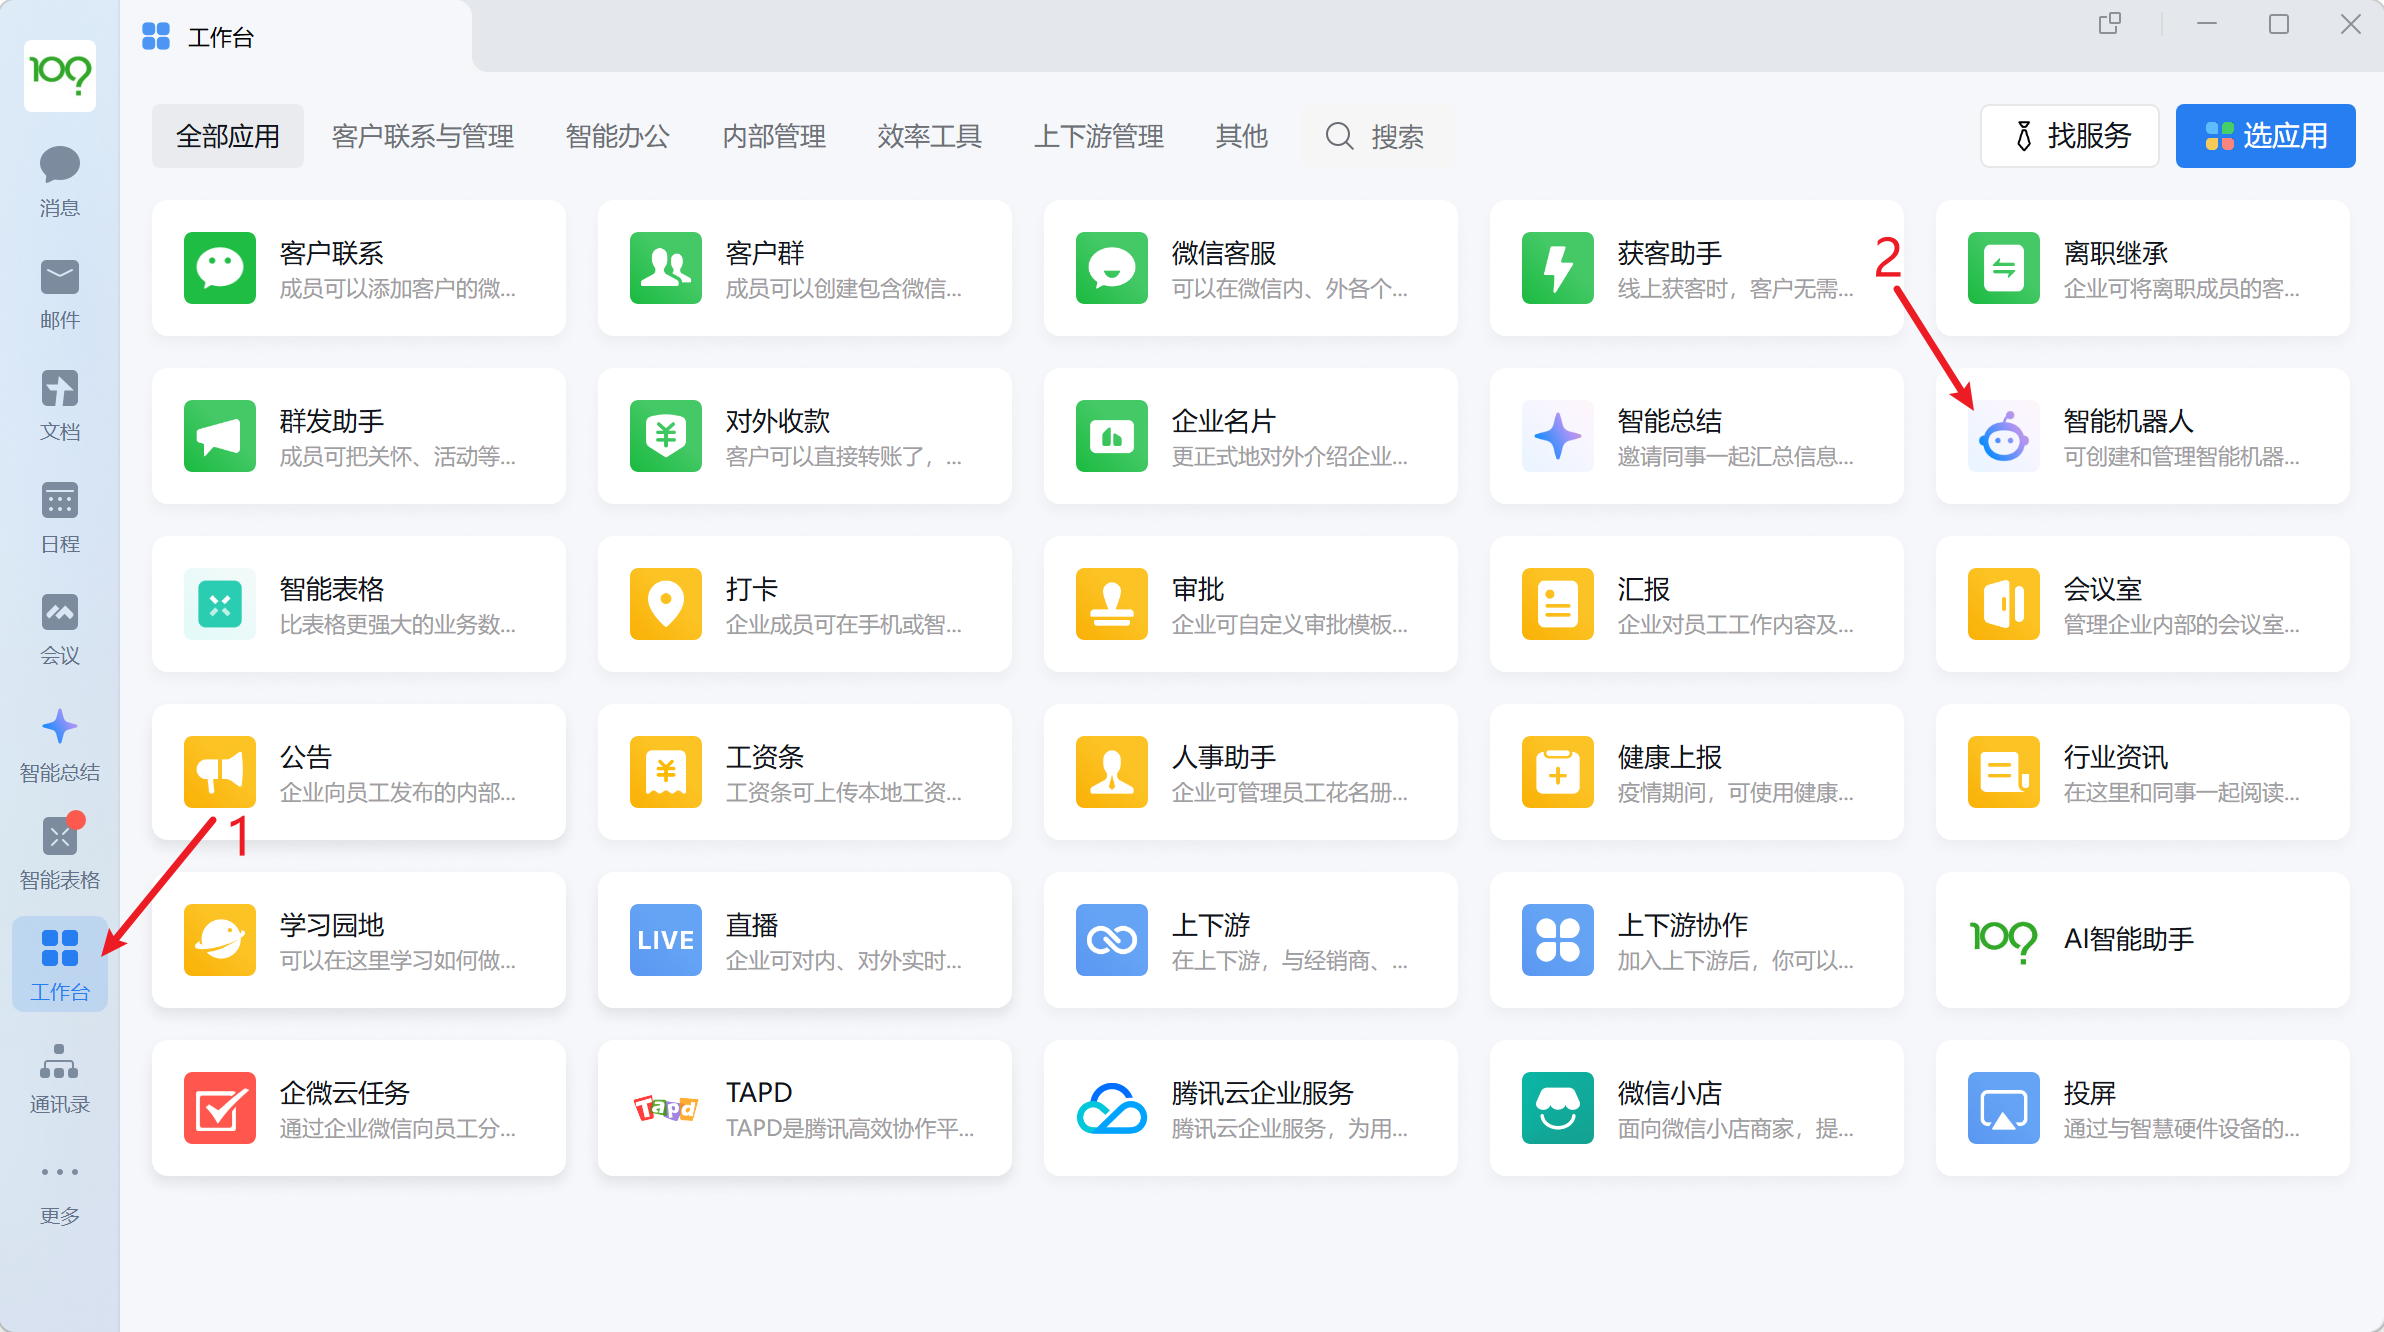
Task: Click the blue 选应用 button
Action: 2265,136
